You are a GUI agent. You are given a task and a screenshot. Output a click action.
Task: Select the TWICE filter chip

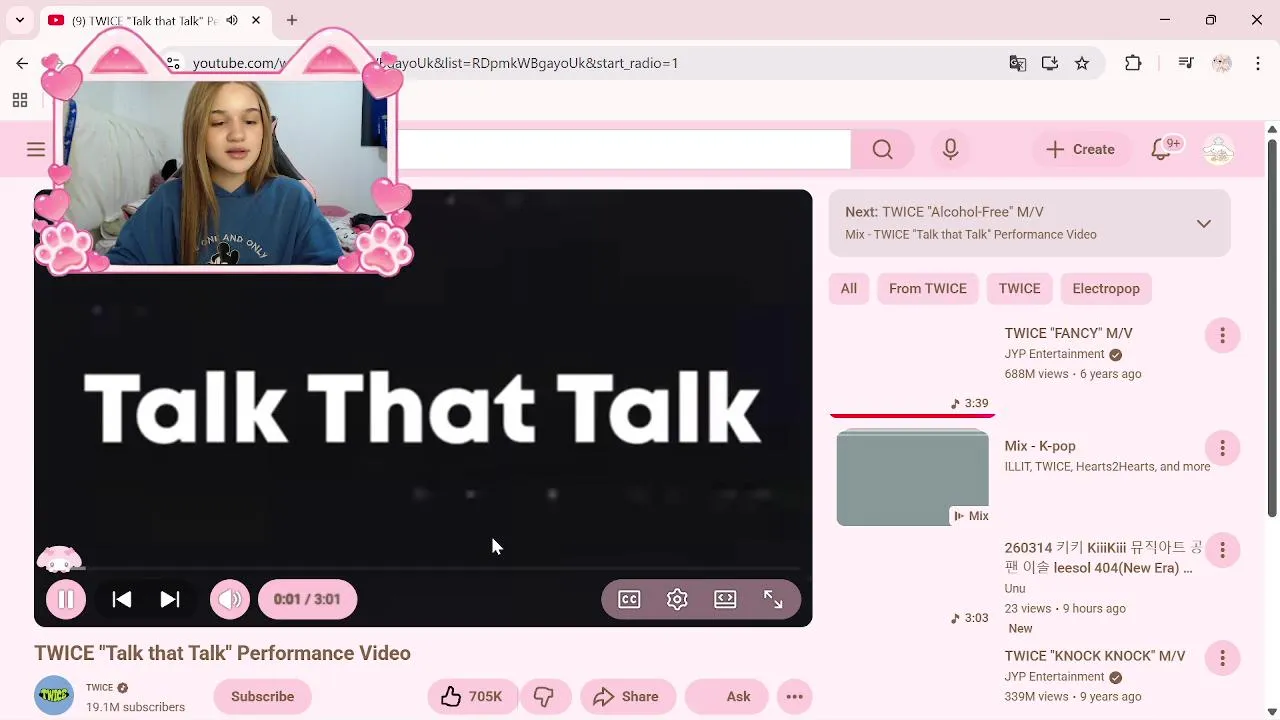[1019, 288]
